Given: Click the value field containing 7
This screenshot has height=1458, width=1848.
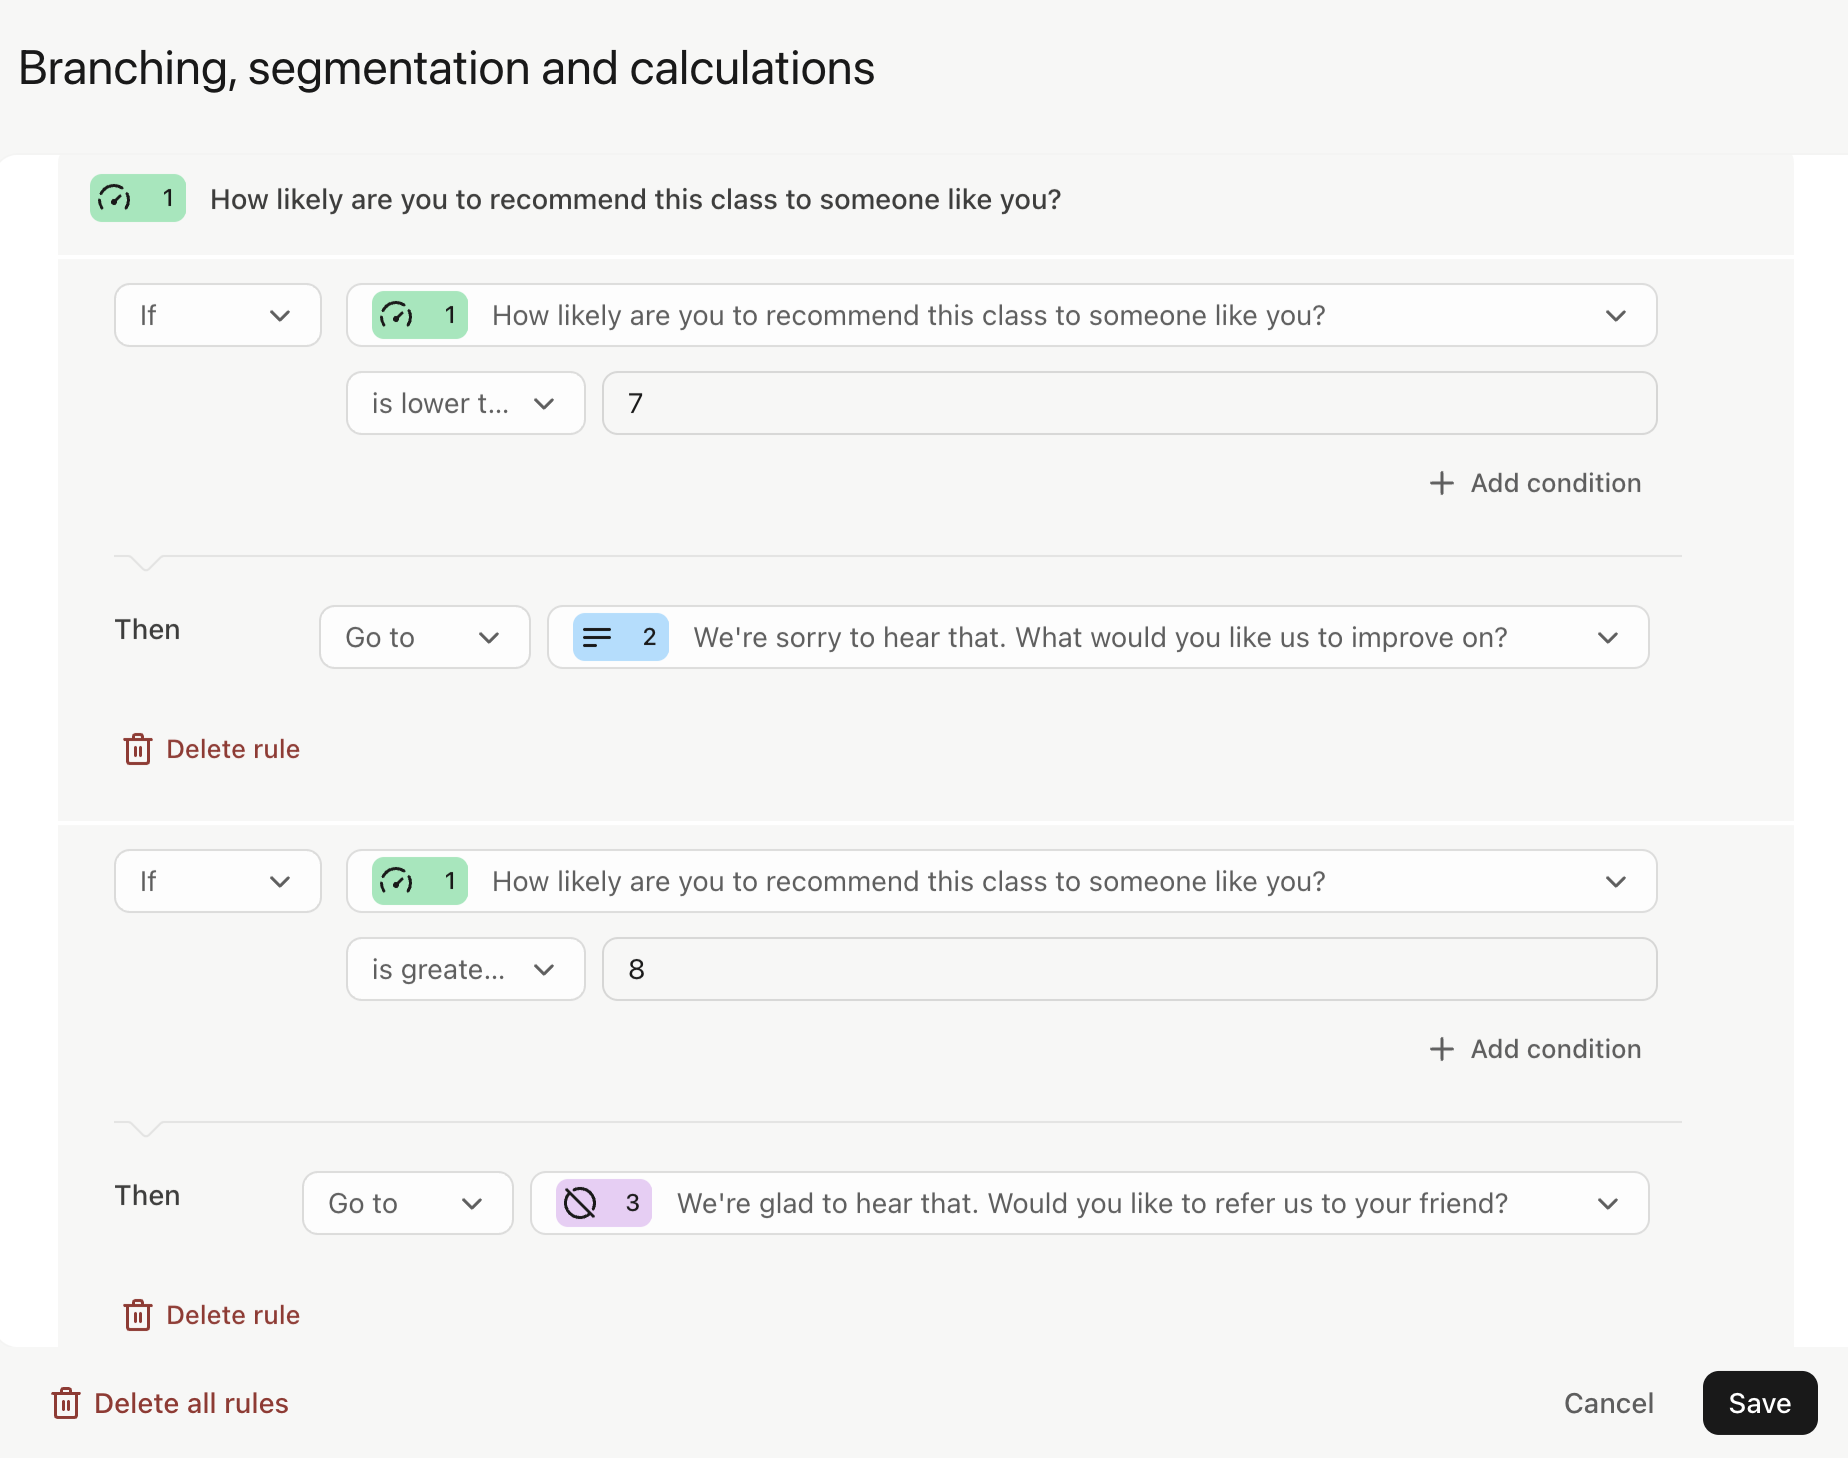Looking at the screenshot, I should coord(1129,403).
